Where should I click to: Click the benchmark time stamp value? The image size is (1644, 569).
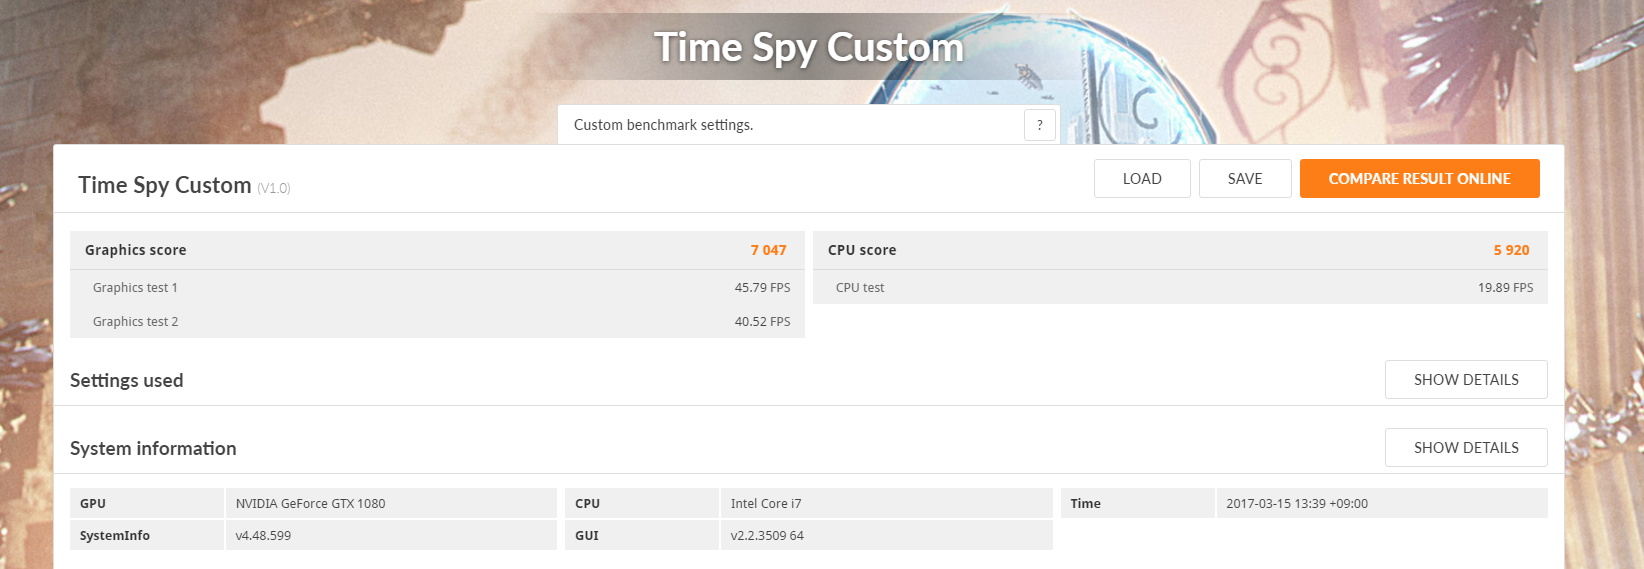coord(1297,503)
